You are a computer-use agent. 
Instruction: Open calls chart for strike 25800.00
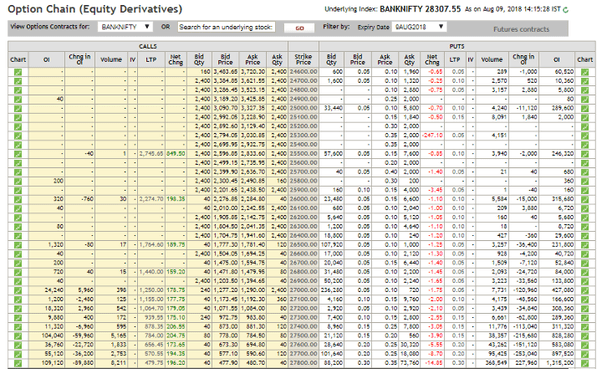pos(18,181)
